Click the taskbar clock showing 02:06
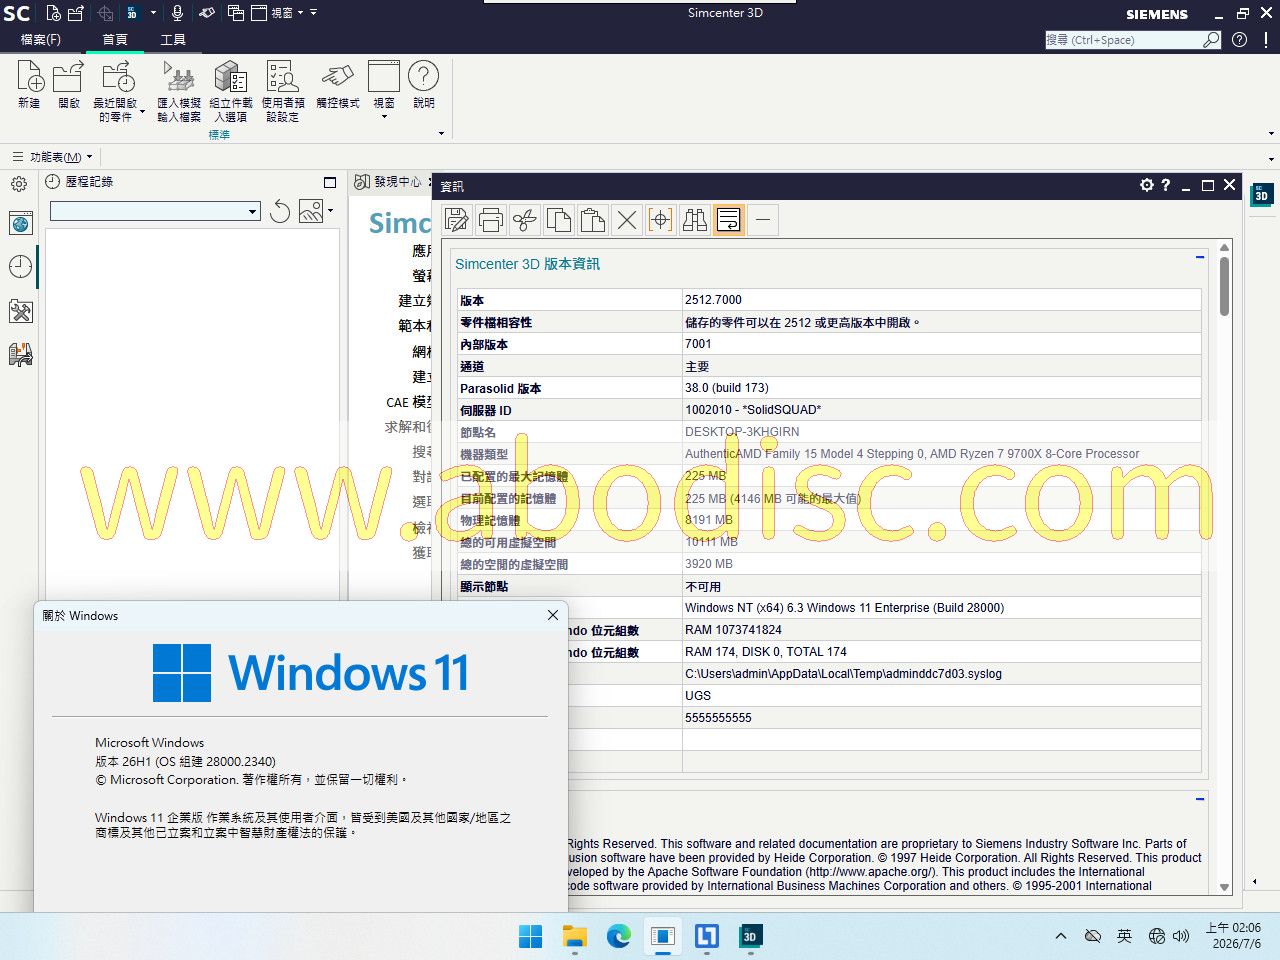 pos(1233,936)
